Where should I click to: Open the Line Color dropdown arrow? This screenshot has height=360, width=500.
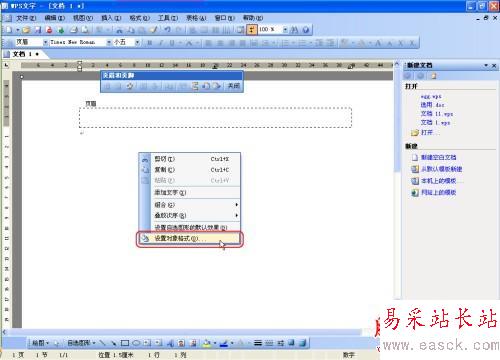coord(232,343)
